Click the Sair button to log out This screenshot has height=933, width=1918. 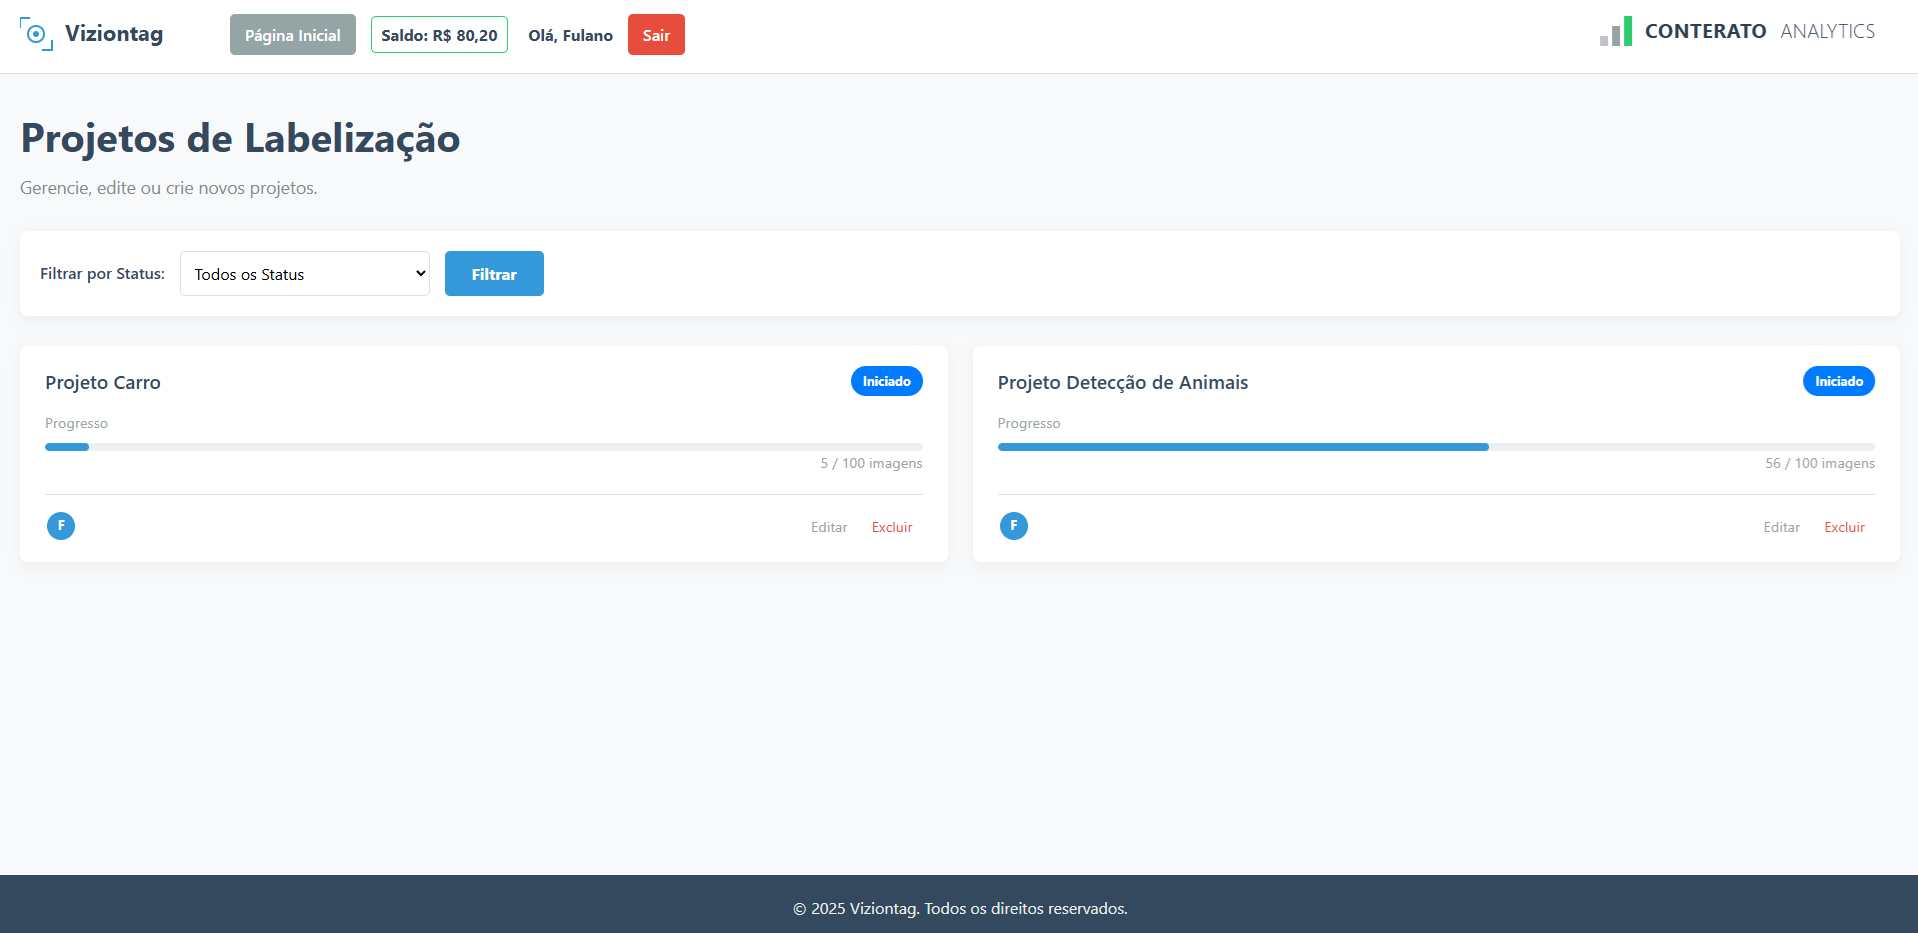coord(656,34)
